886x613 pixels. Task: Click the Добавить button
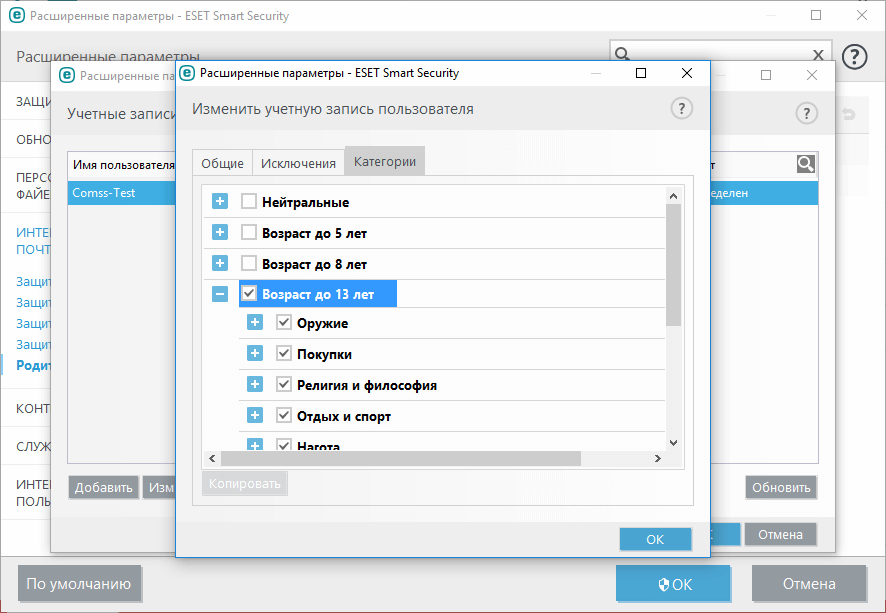(x=103, y=487)
